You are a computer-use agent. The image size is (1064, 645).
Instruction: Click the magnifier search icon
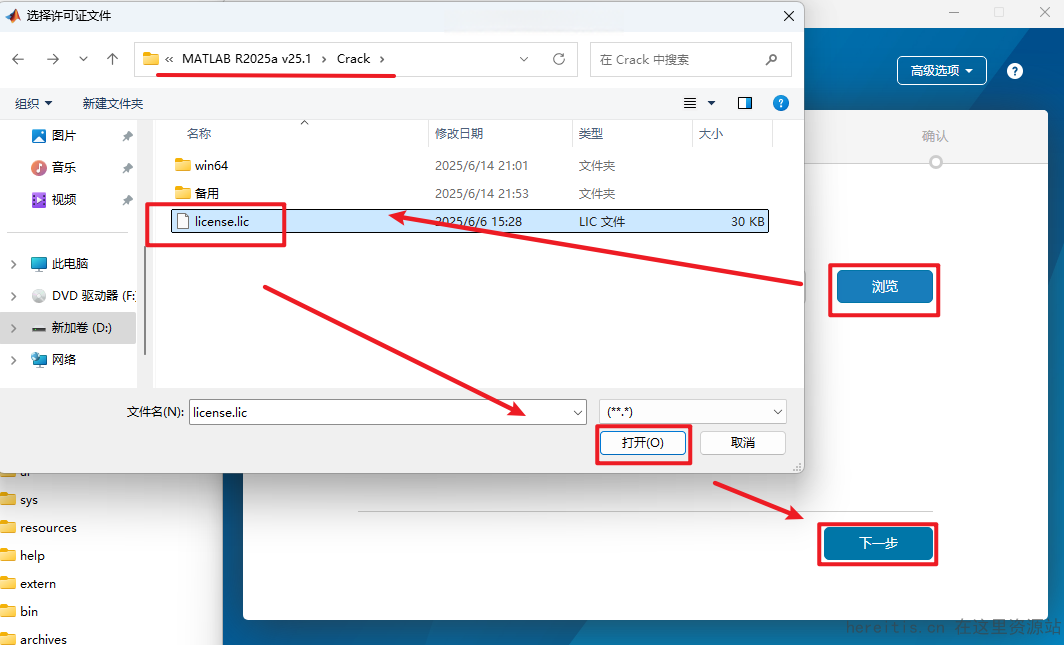coord(772,60)
